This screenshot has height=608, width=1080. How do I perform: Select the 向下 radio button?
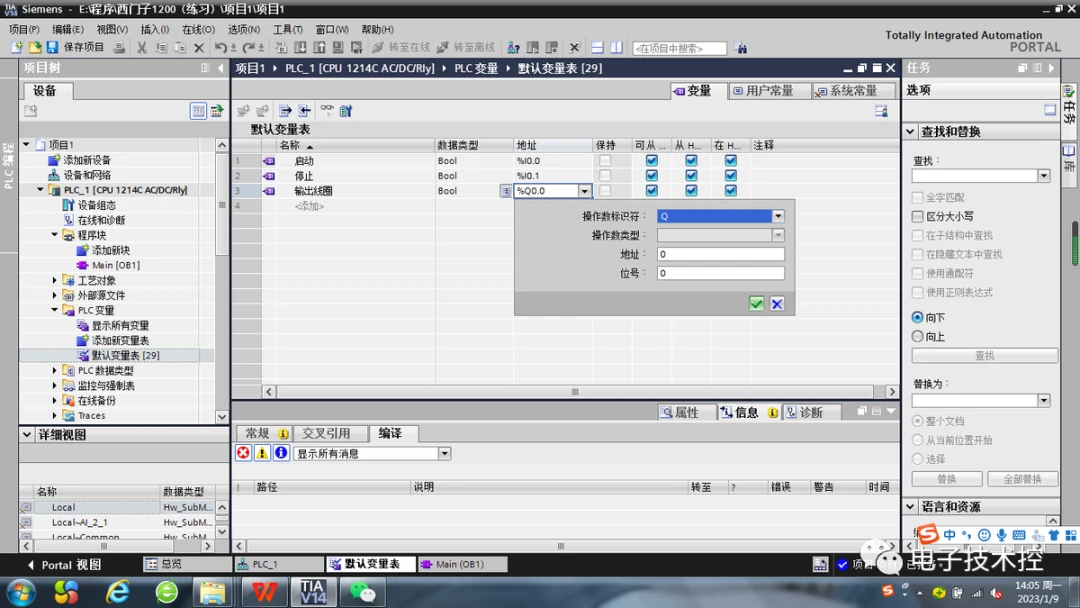[917, 317]
